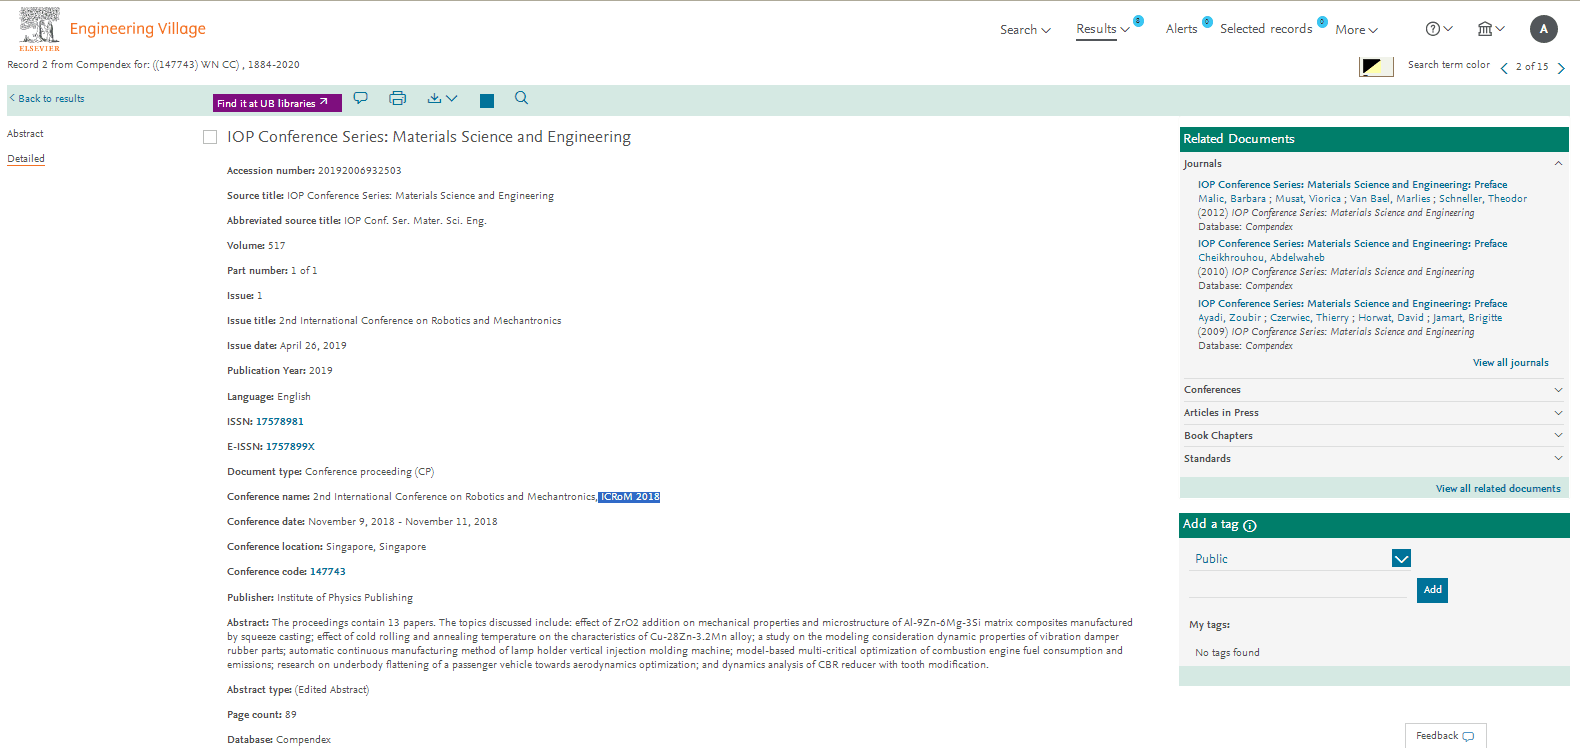This screenshot has width=1580, height=748.
Task: Check the record selection checkbox beside title
Action: coord(210,137)
